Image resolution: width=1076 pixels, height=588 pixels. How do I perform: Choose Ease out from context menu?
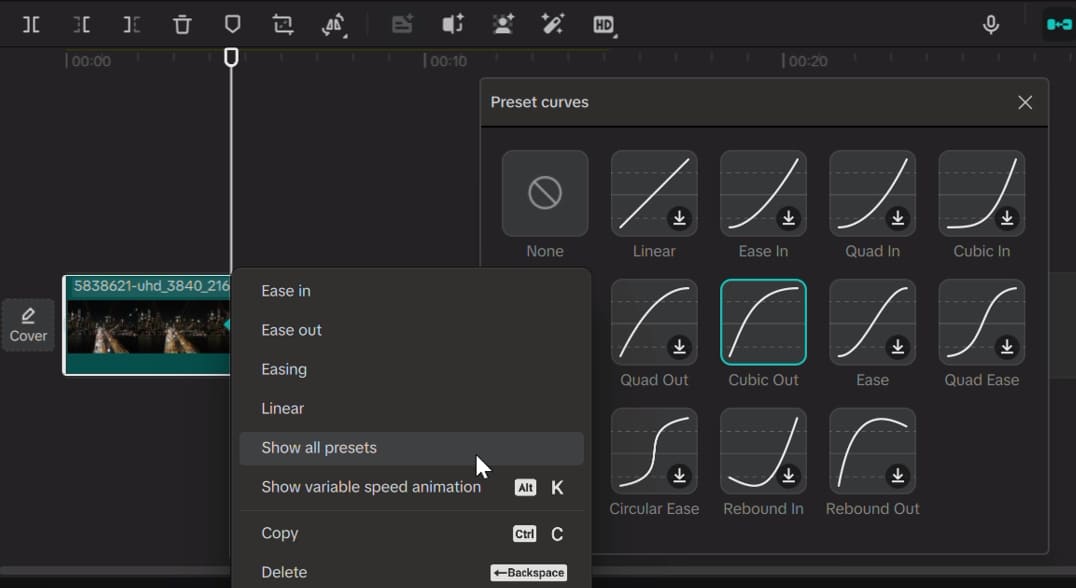pos(412,330)
